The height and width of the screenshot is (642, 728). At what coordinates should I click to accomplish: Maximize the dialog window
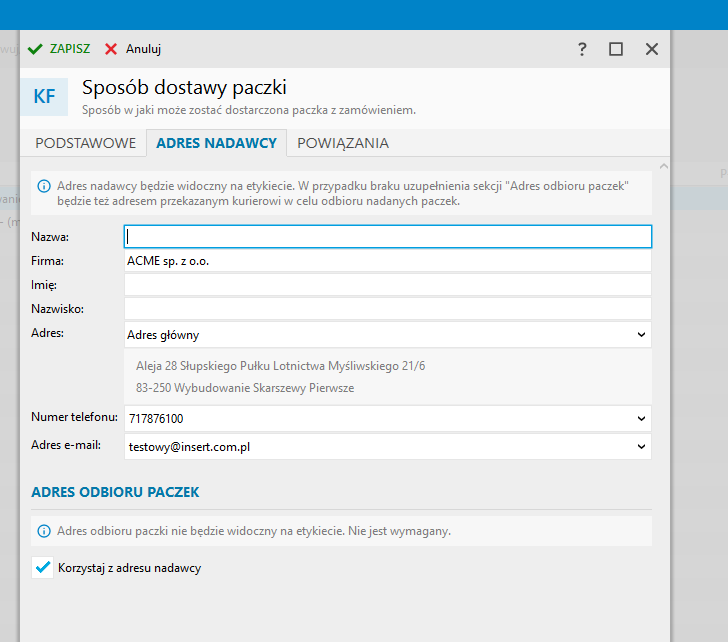click(616, 49)
